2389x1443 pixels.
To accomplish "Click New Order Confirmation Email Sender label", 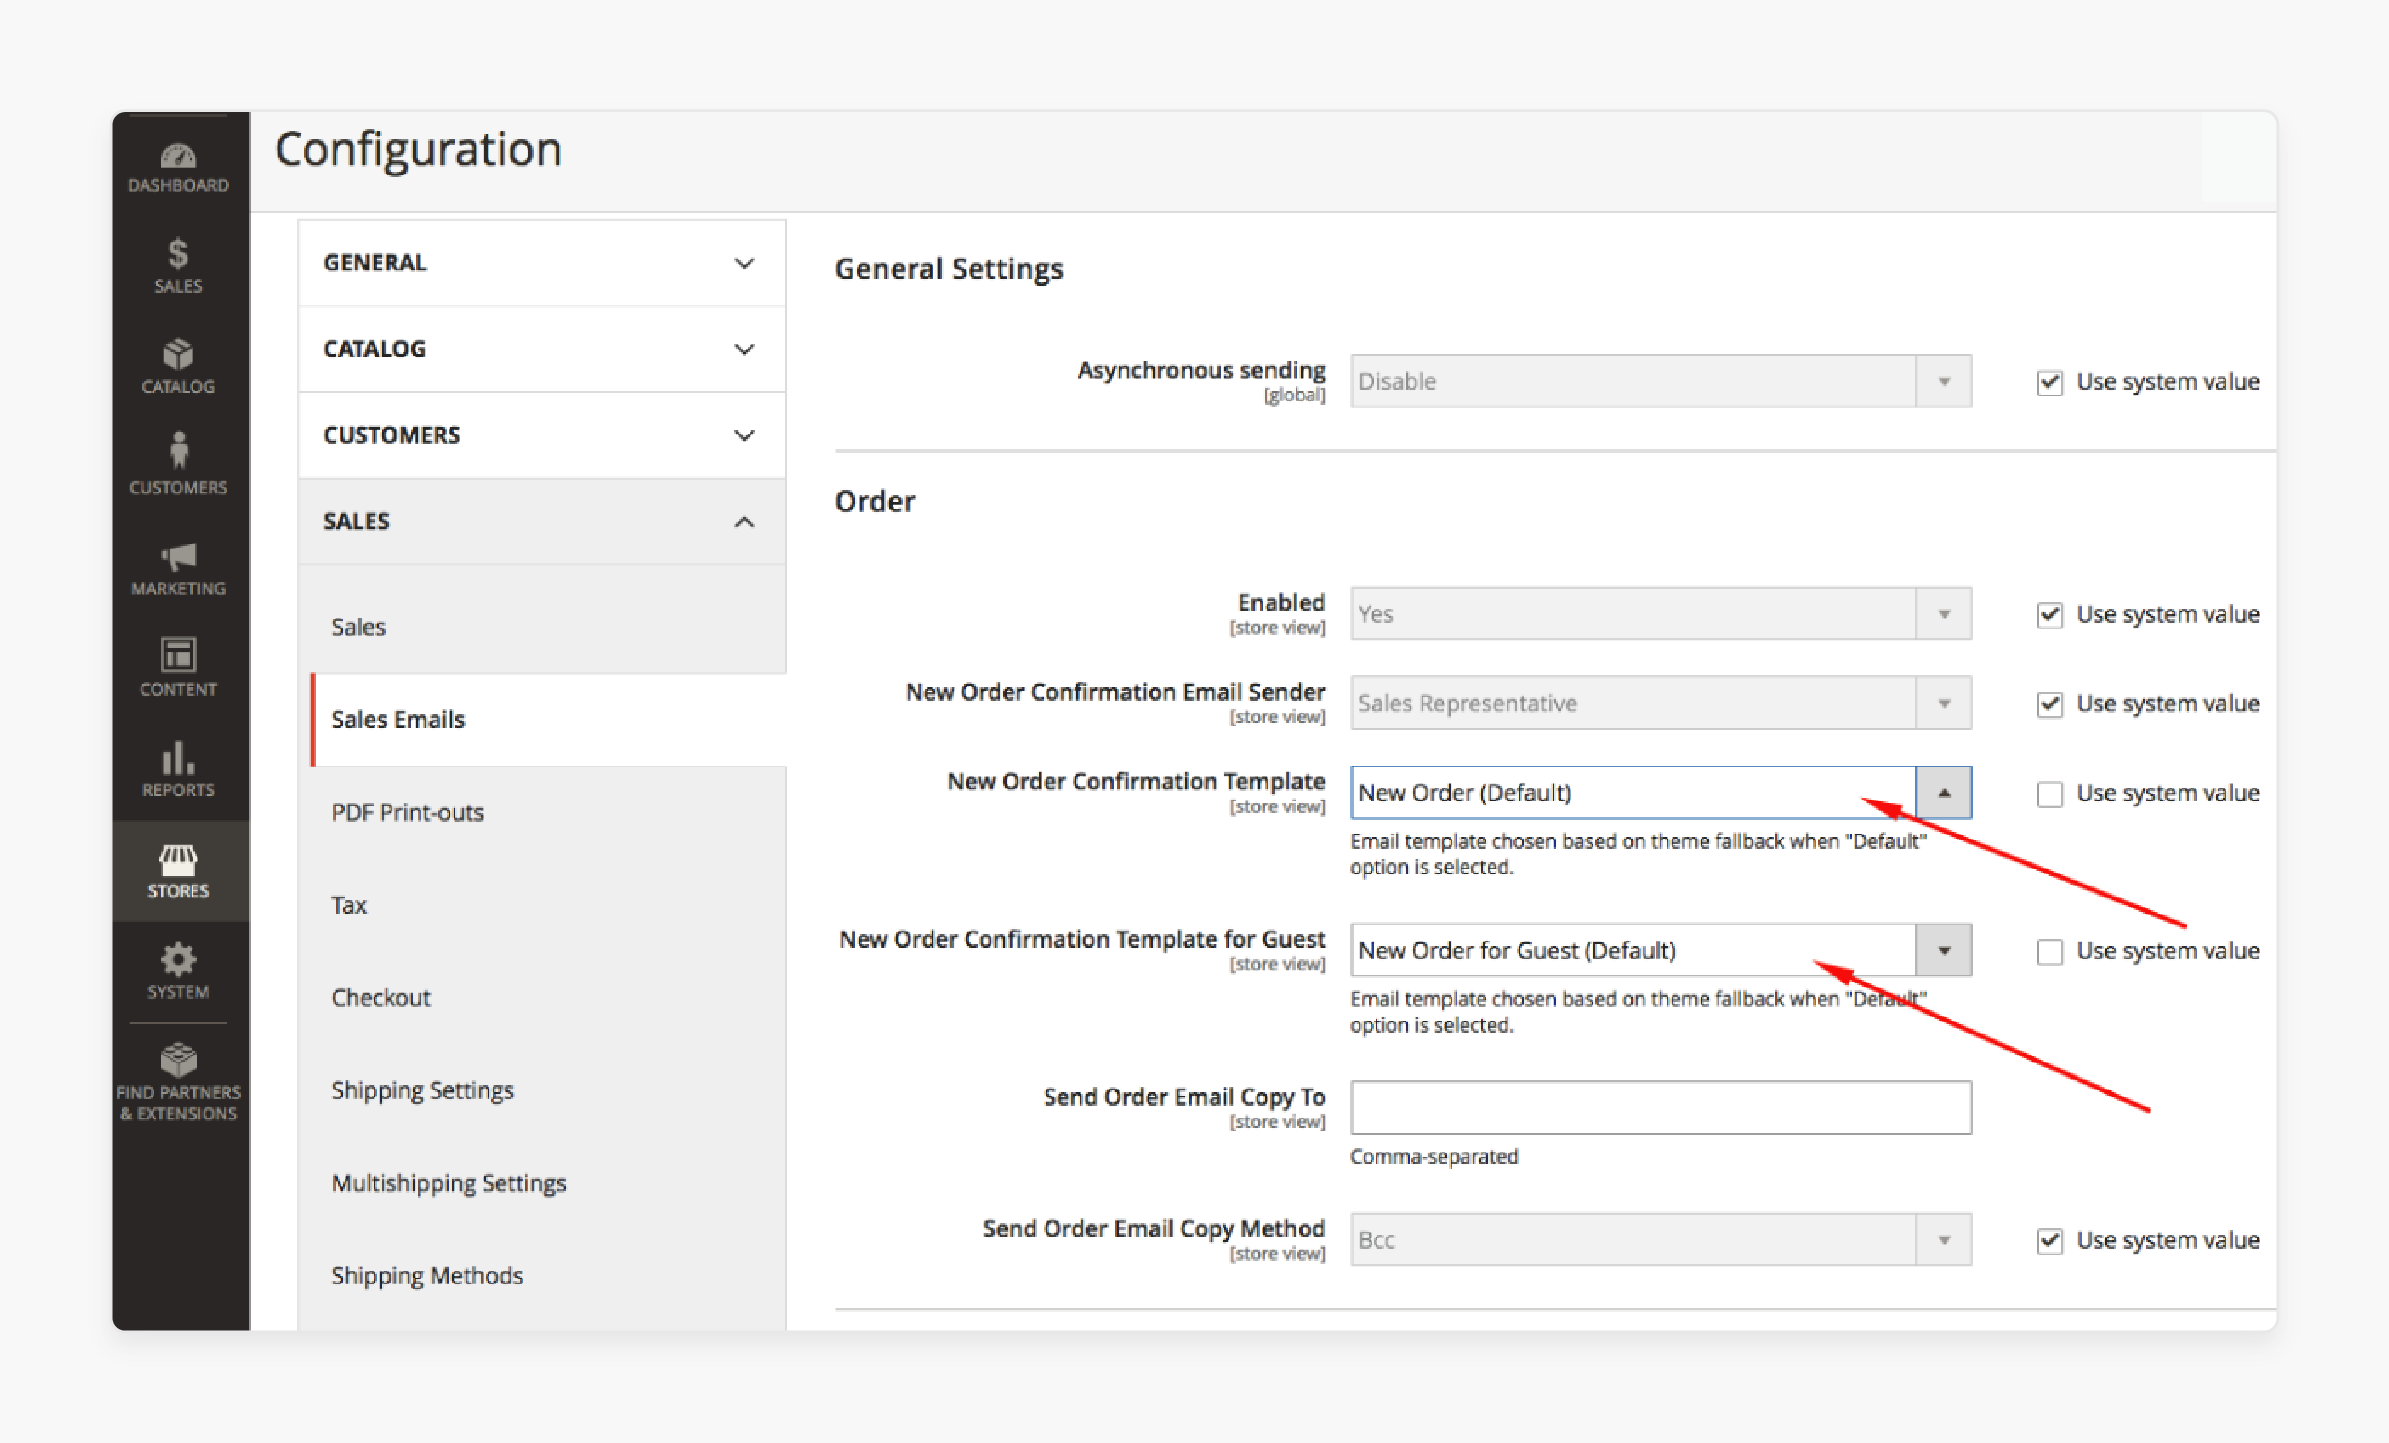I will tap(1115, 692).
